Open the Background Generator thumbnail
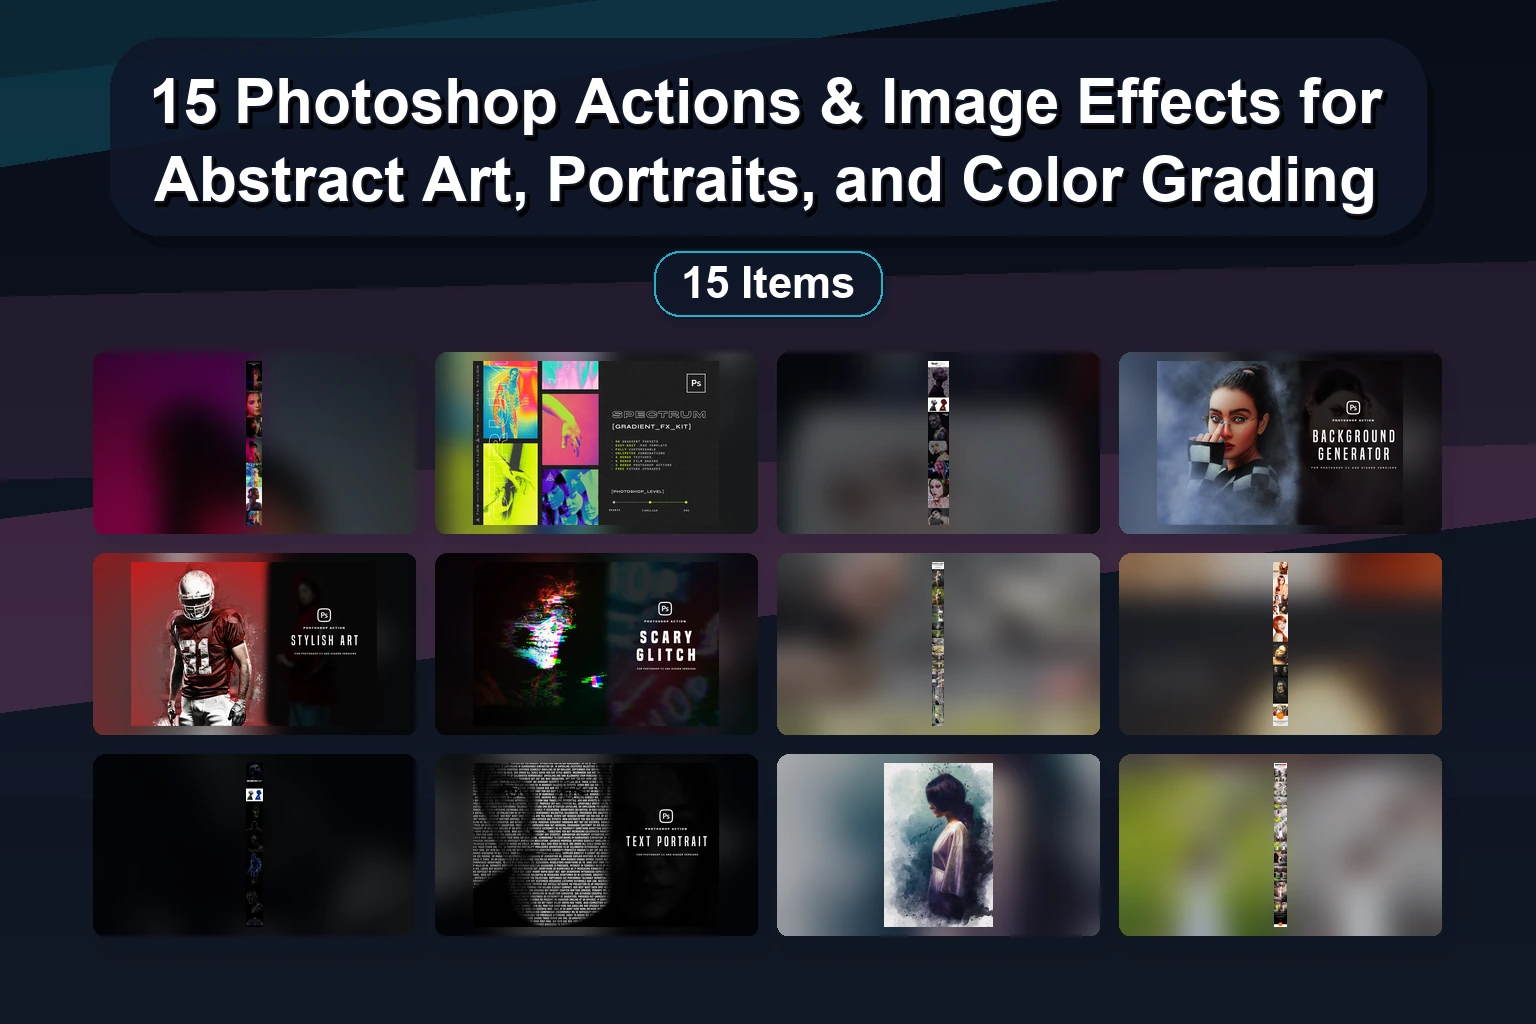Screen dimensions: 1536x1024 tap(1280, 443)
